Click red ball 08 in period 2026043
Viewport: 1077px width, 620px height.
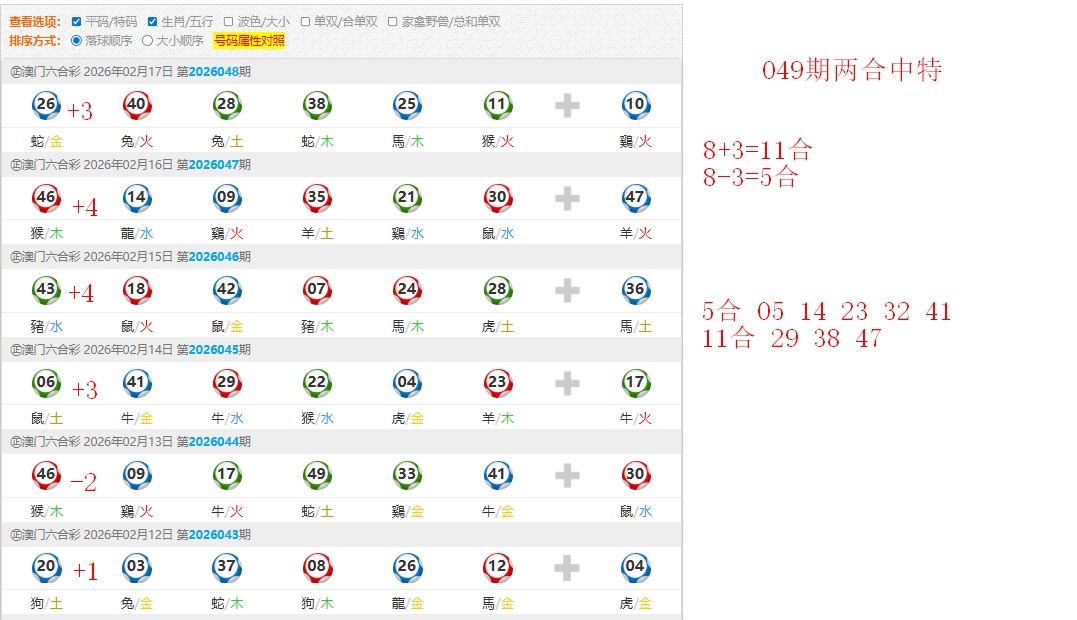click(x=317, y=568)
